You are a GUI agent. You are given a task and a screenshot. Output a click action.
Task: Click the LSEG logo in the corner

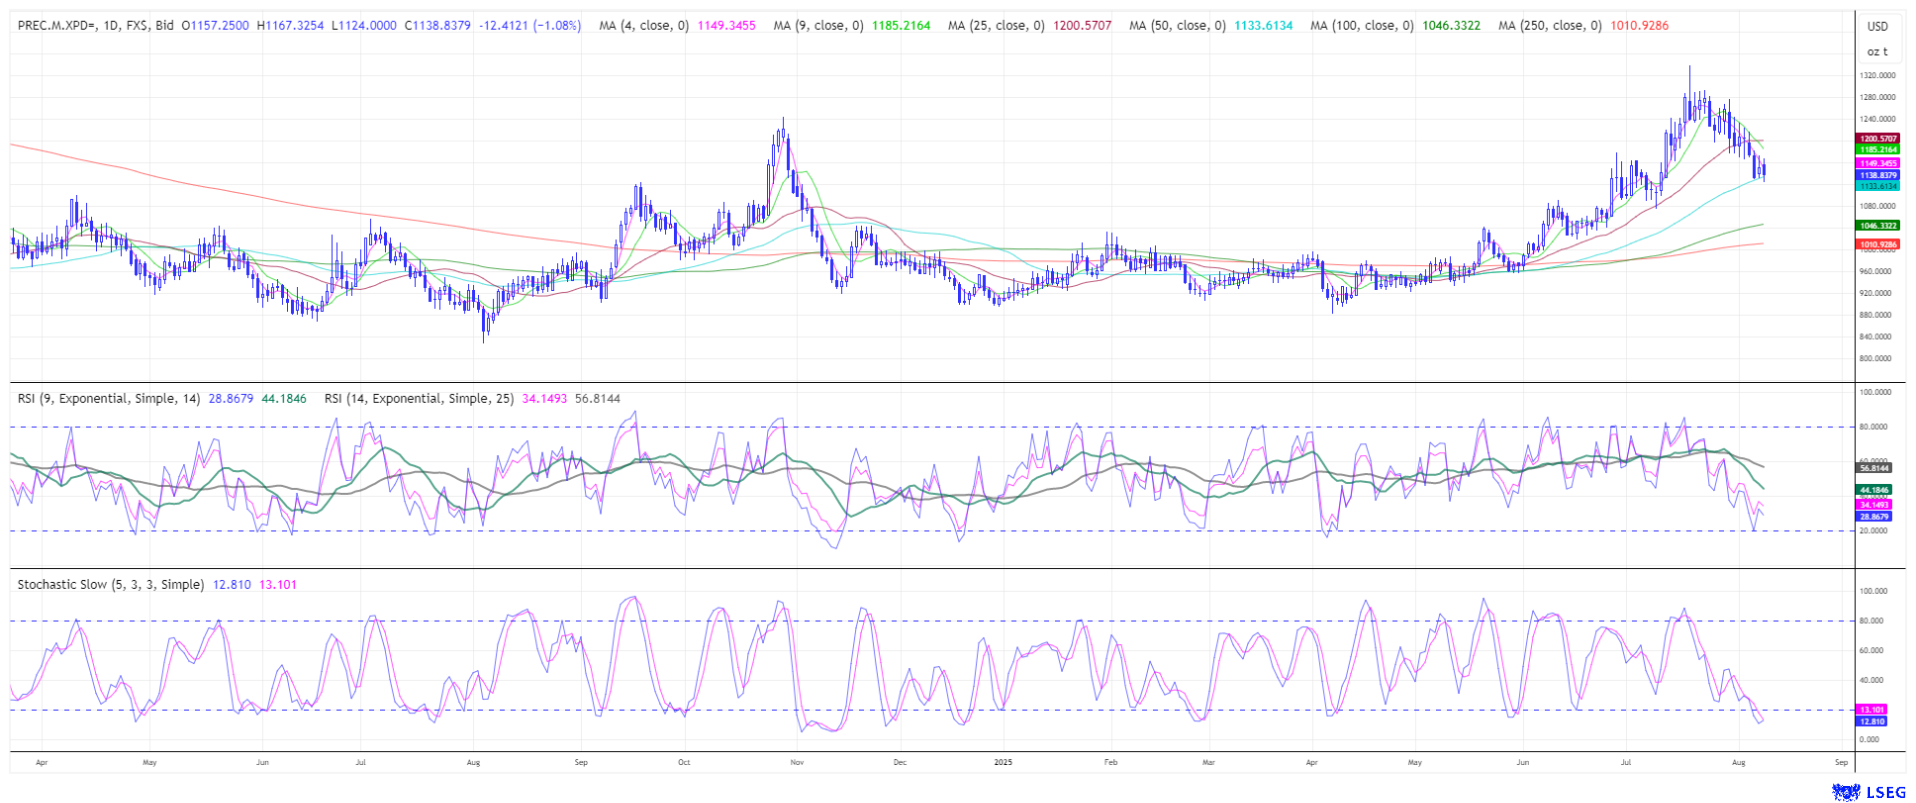click(x=1868, y=792)
